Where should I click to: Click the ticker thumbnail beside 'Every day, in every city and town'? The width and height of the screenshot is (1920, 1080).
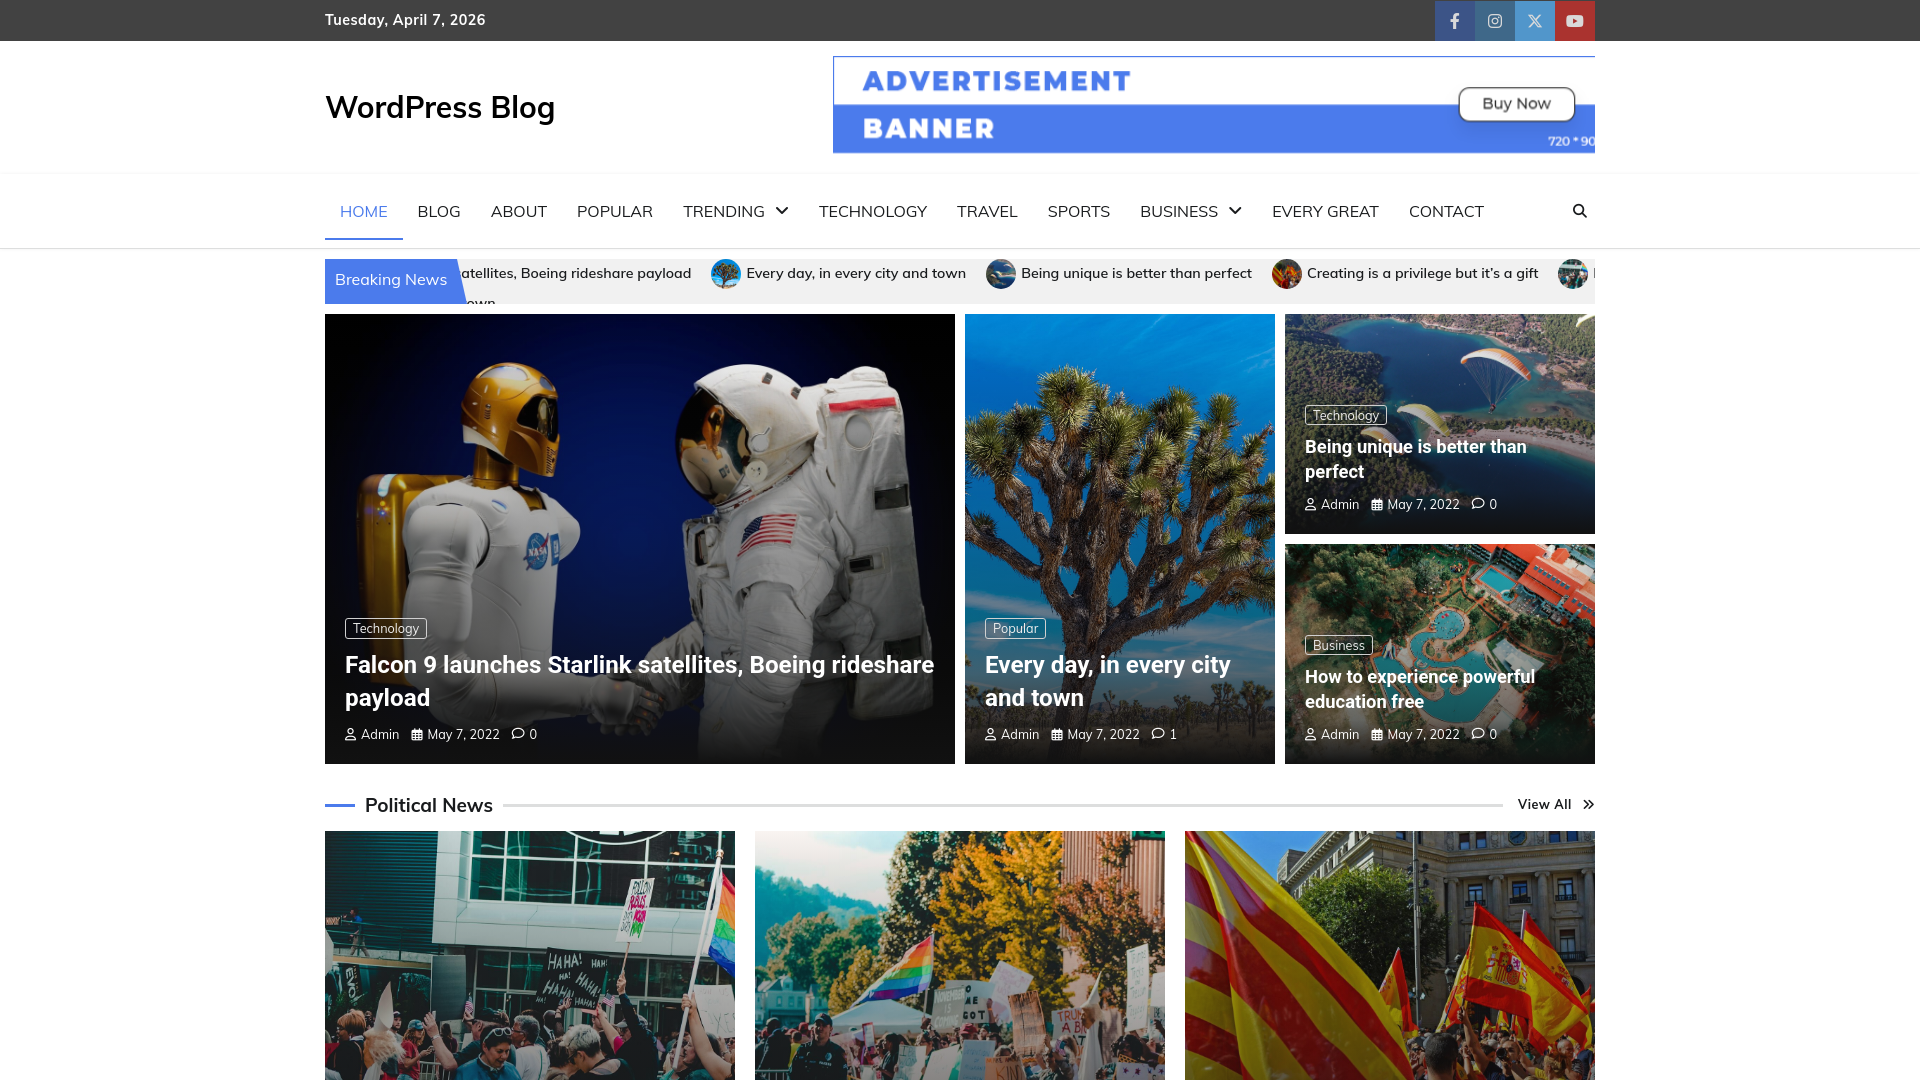tap(725, 274)
